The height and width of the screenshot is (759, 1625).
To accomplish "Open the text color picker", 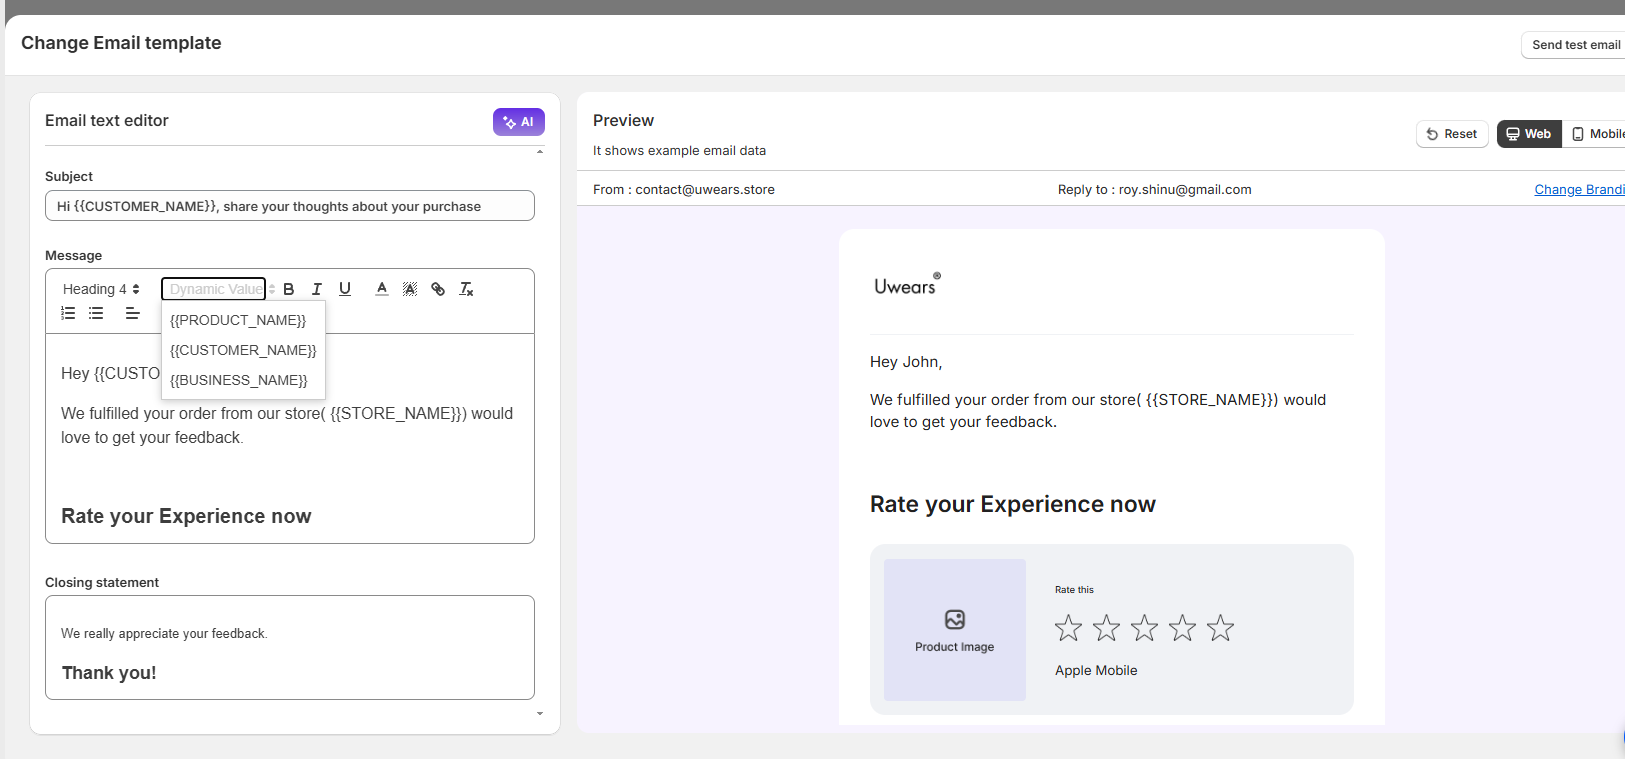I will click(x=382, y=289).
